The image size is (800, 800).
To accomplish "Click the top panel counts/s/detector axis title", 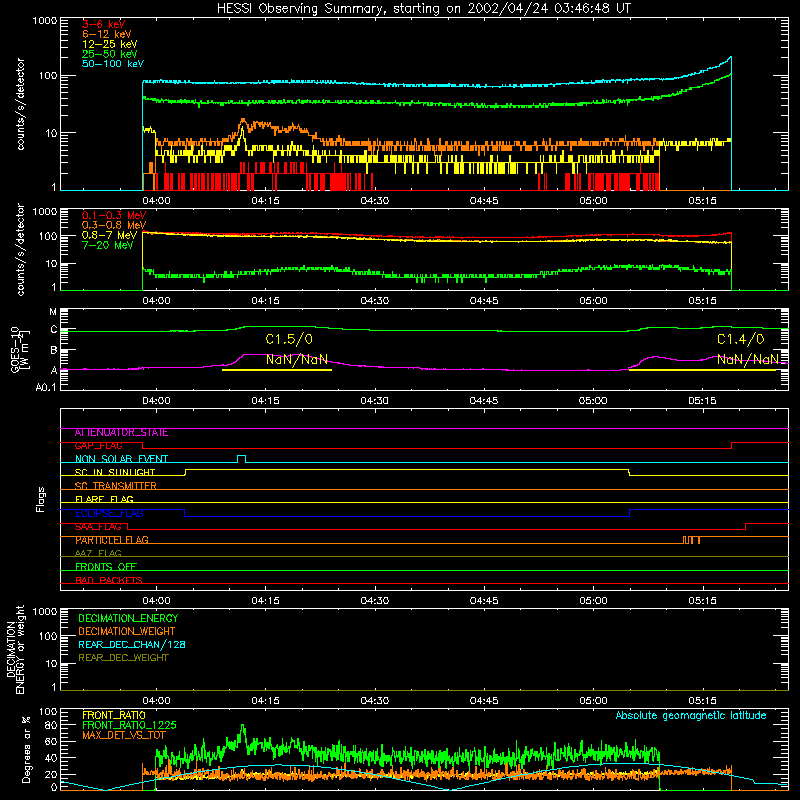I will (x=20, y=104).
